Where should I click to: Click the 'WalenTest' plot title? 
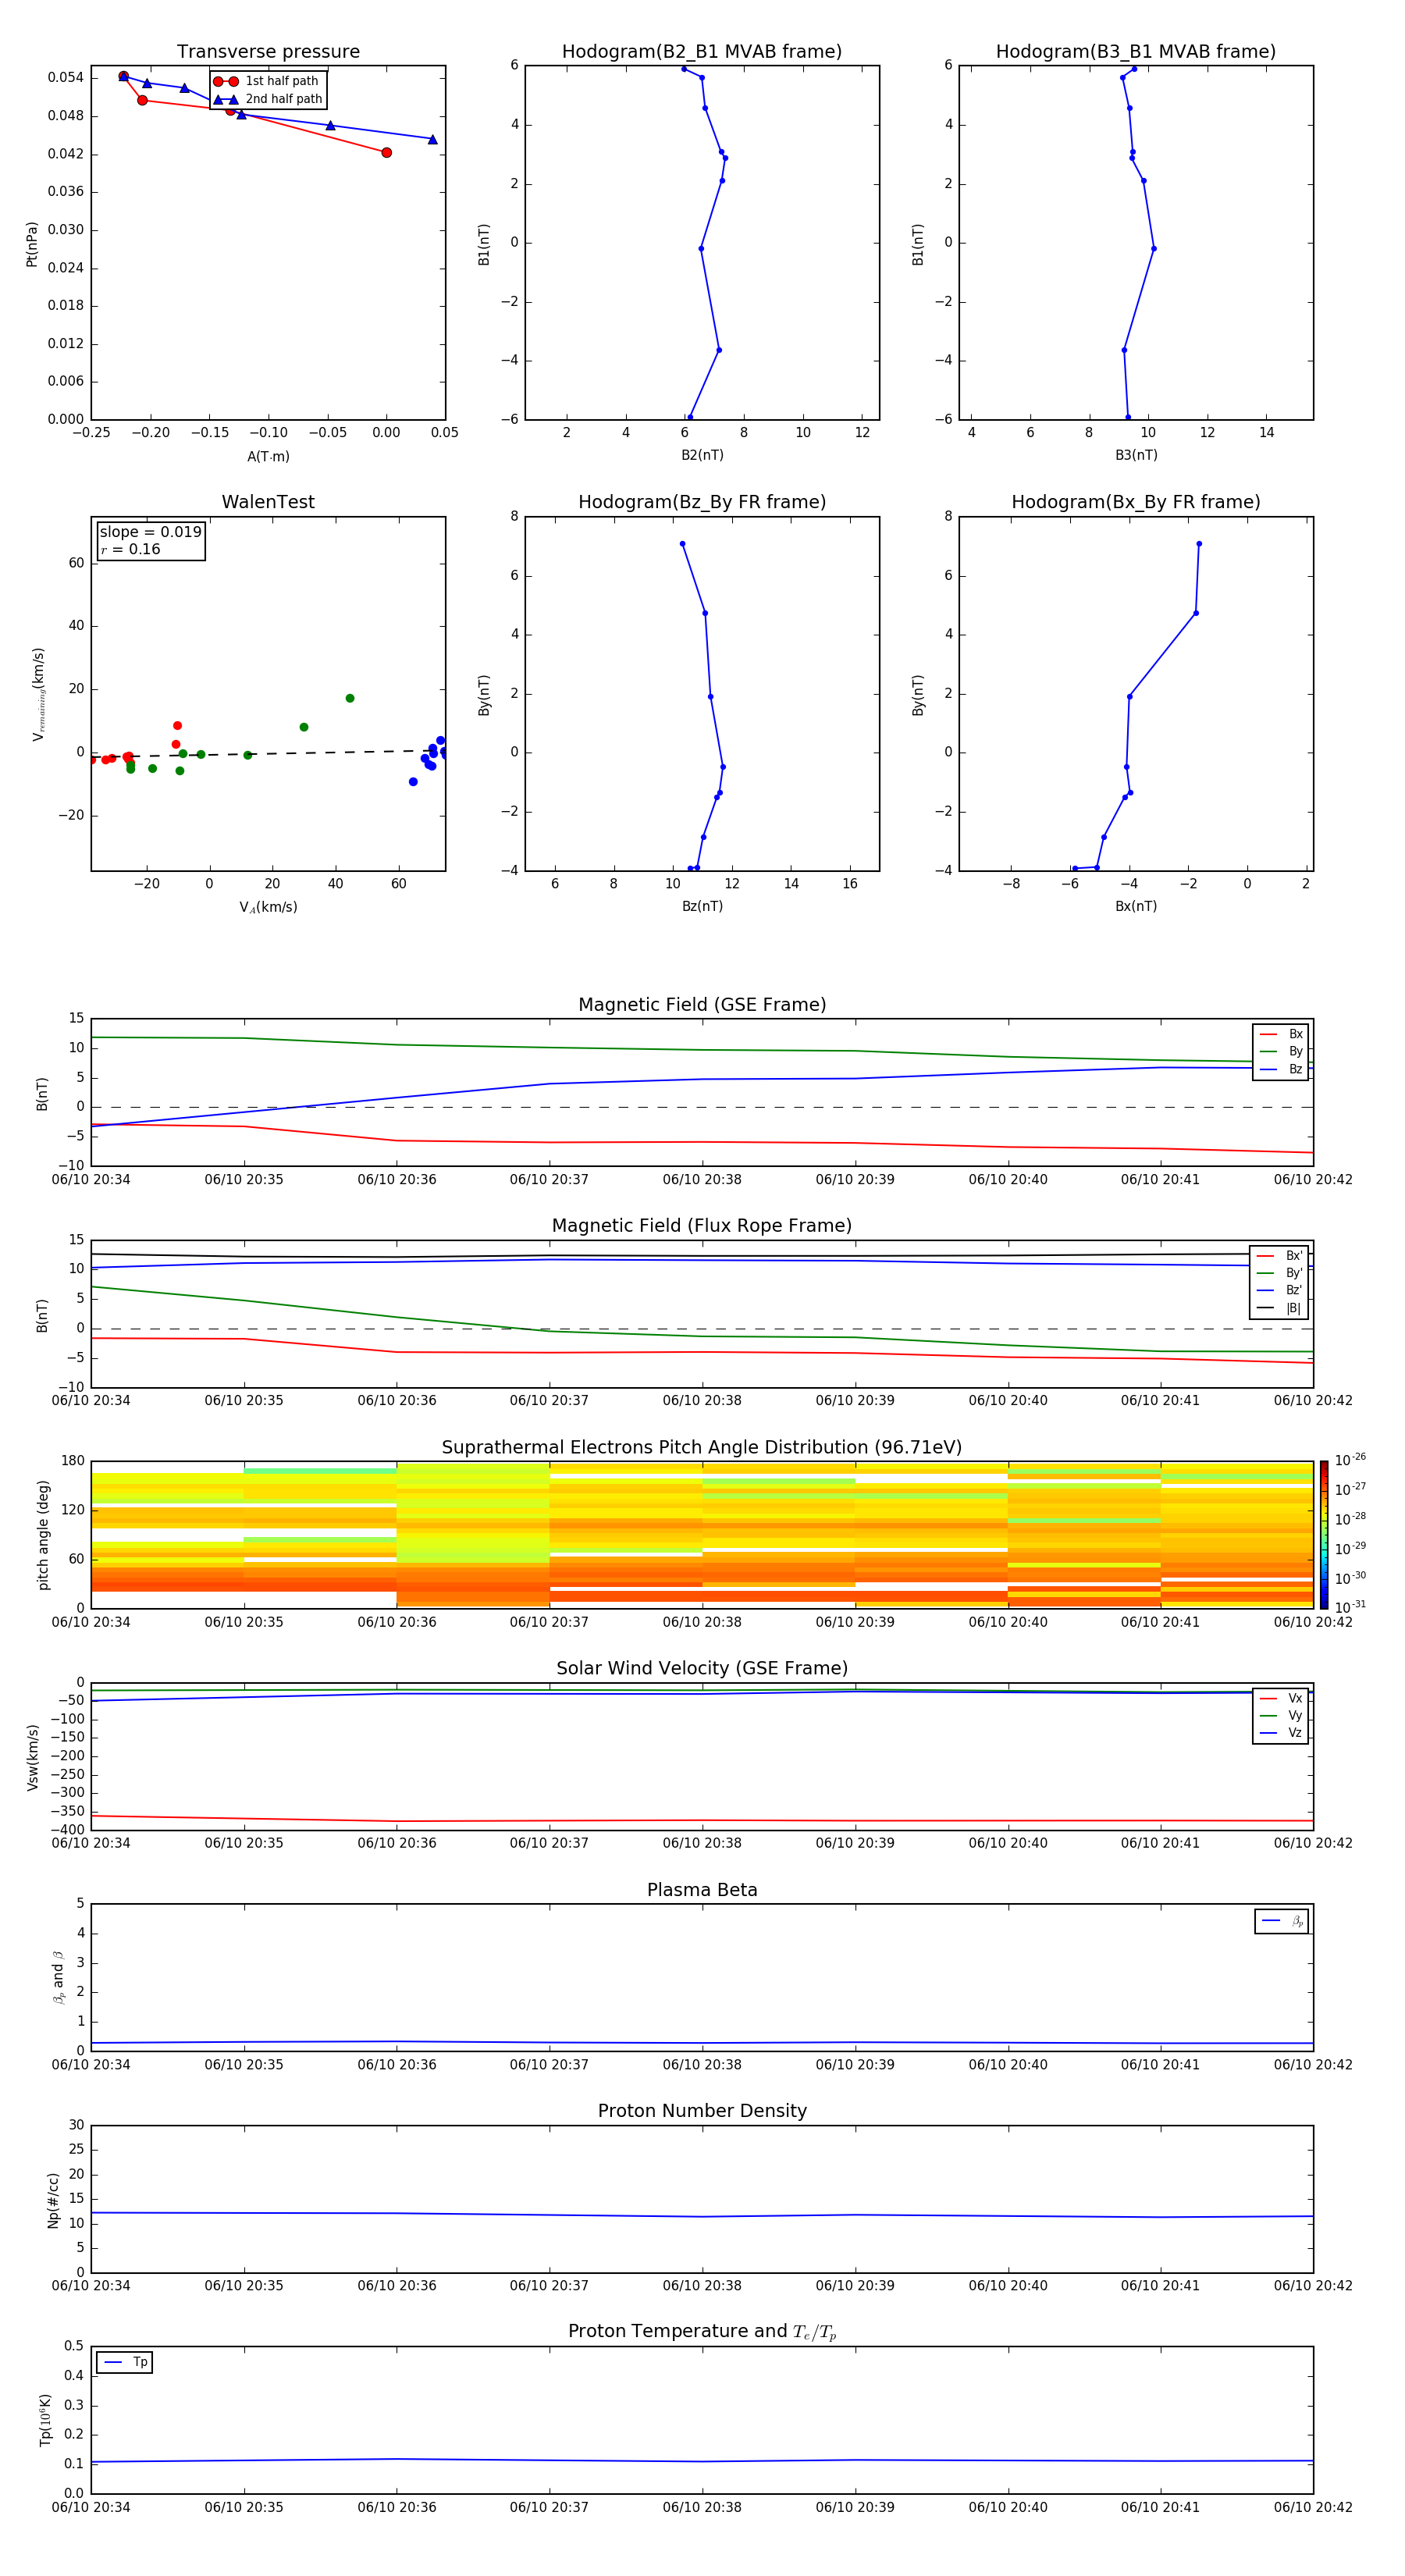coord(268,502)
